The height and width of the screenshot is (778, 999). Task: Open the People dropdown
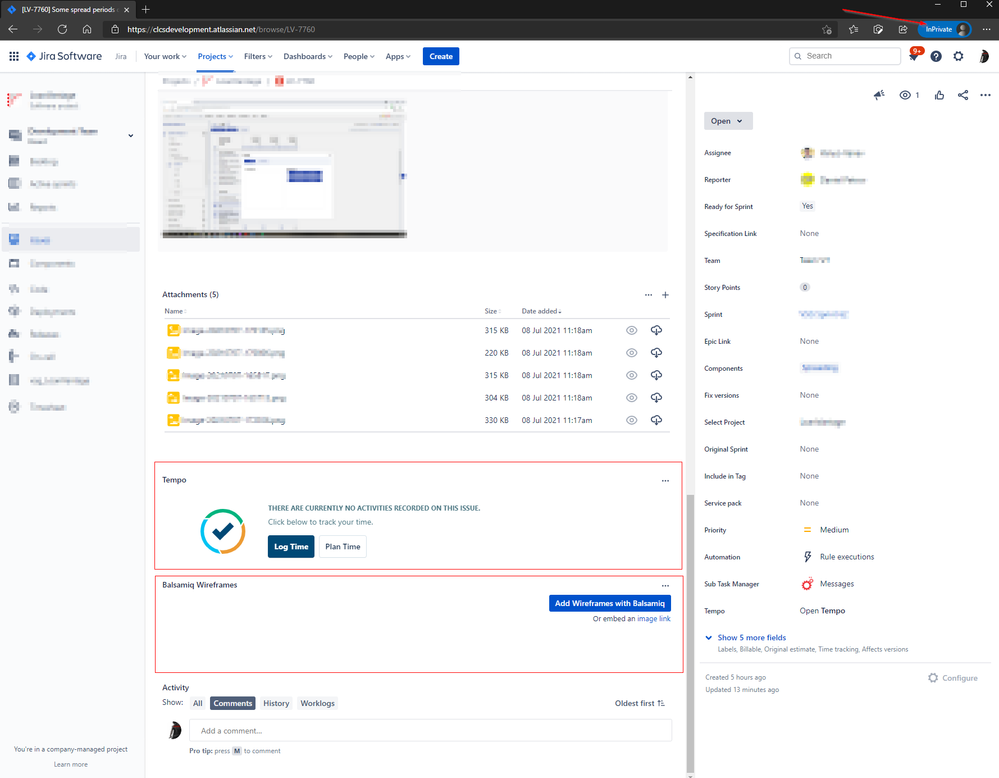coord(359,56)
